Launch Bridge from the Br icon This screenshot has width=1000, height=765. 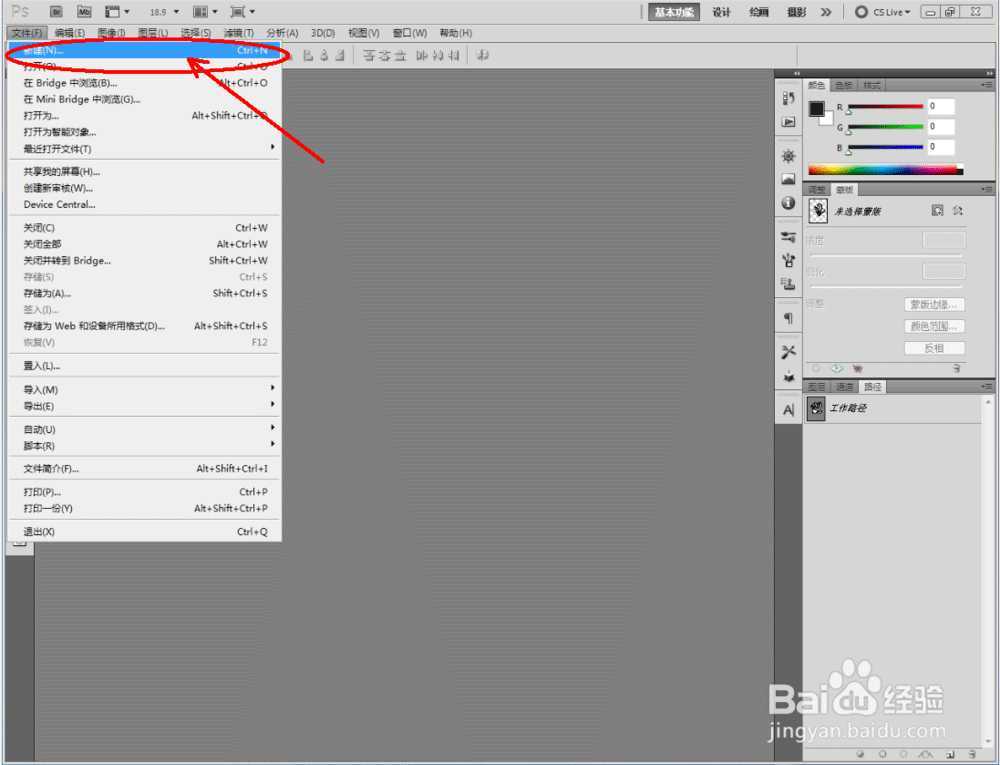tap(57, 11)
